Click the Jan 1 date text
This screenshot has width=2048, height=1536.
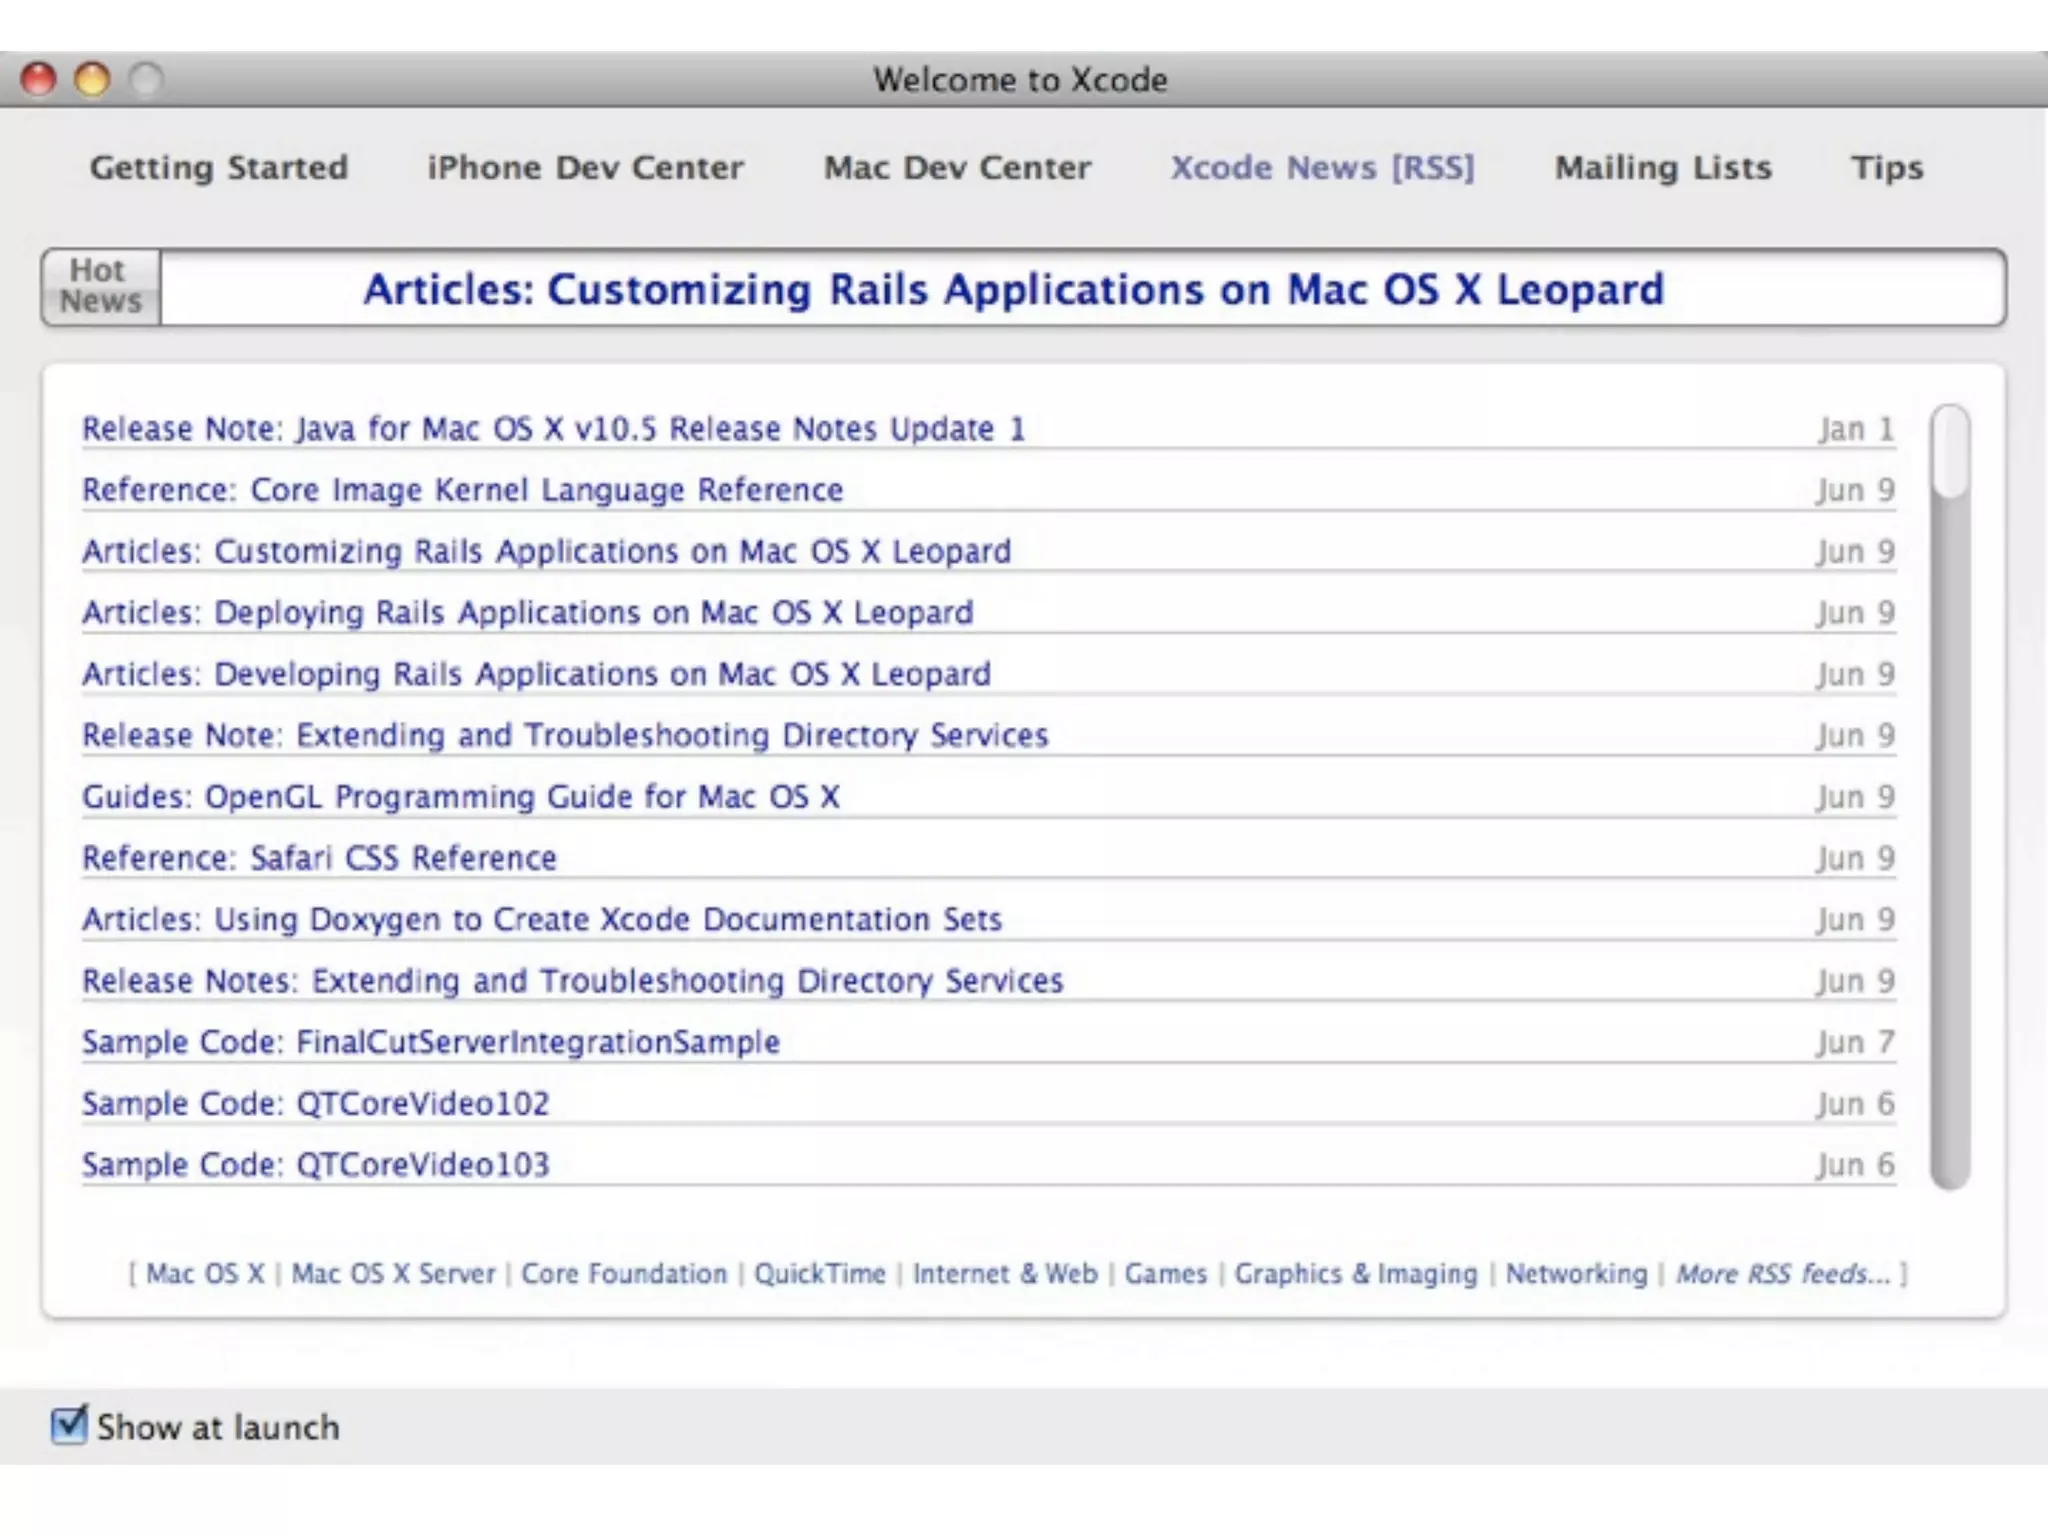pyautogui.click(x=1856, y=429)
